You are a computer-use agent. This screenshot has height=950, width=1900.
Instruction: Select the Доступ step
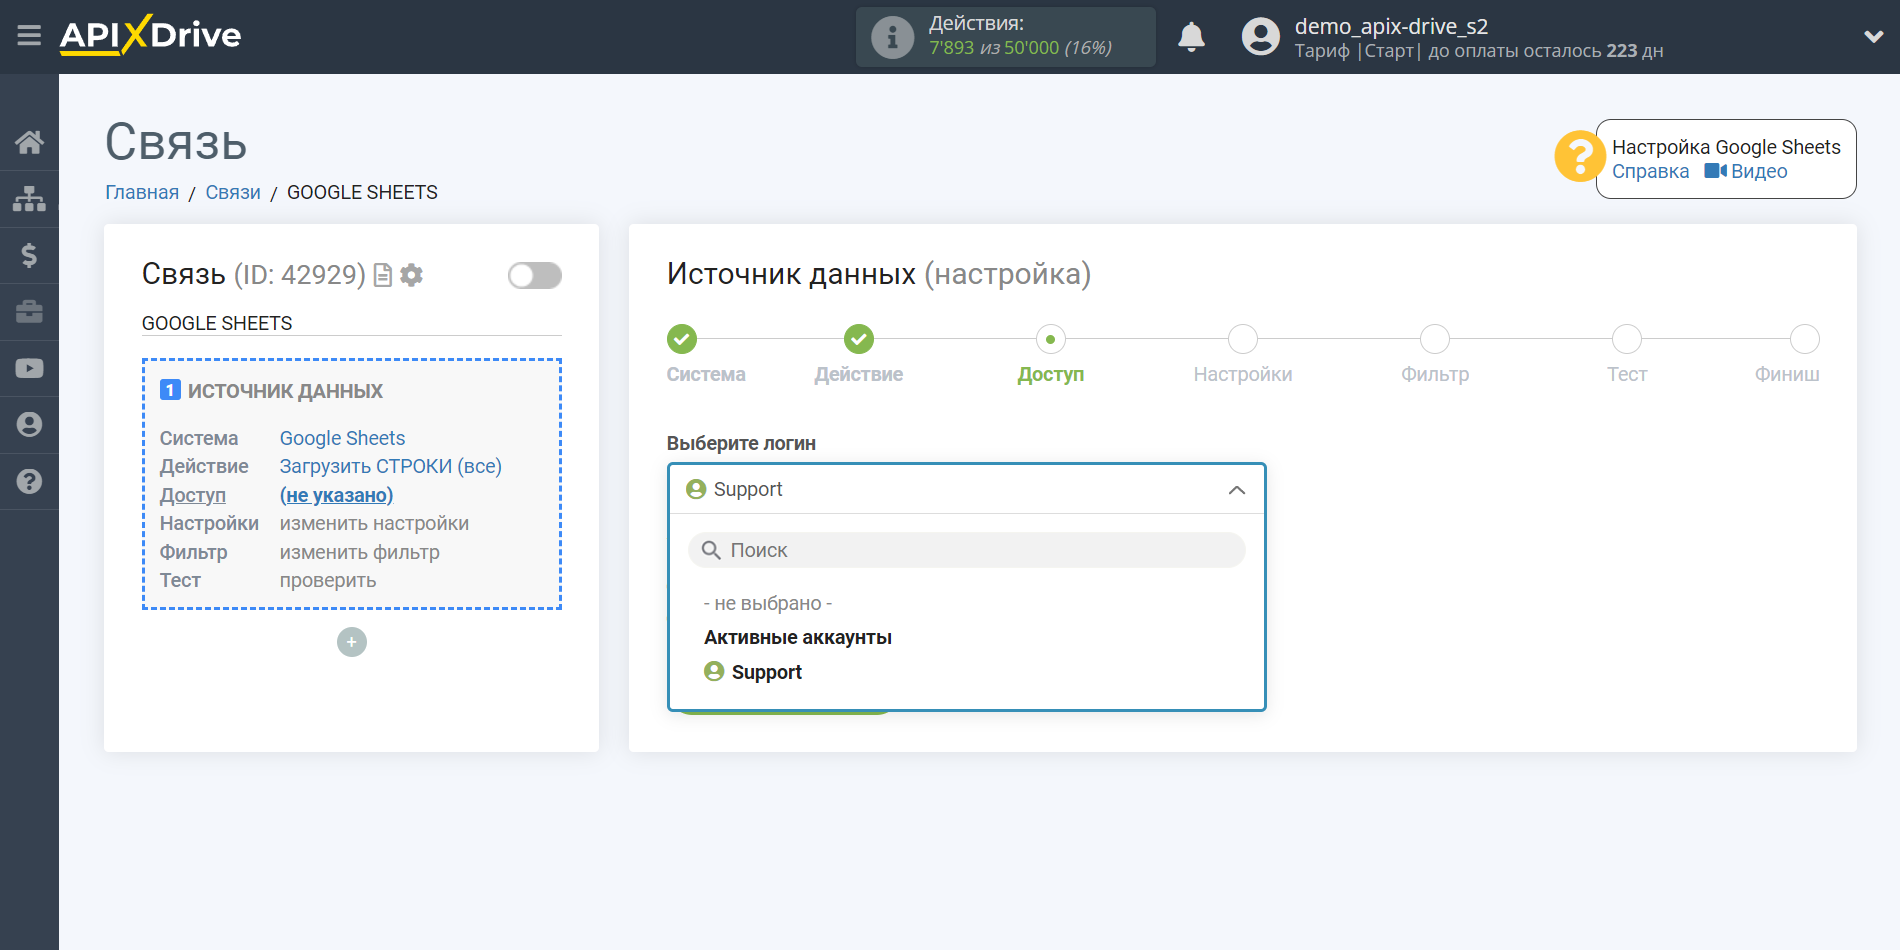pos(1050,339)
